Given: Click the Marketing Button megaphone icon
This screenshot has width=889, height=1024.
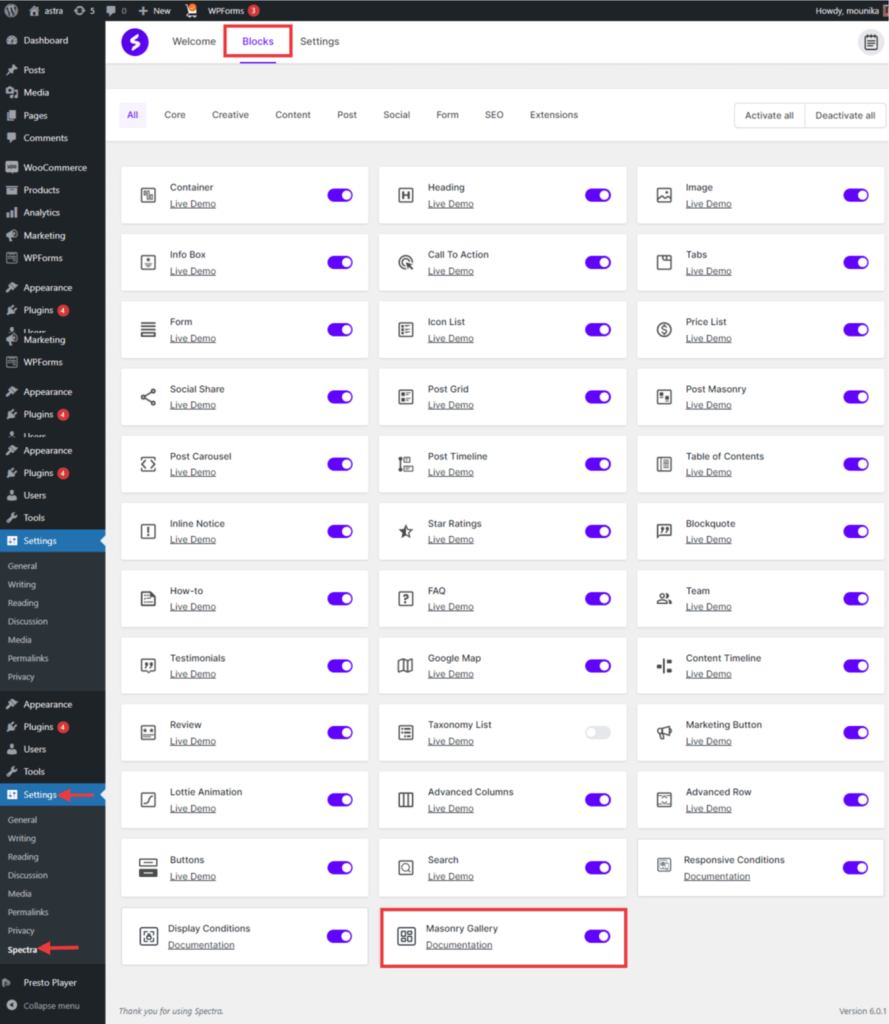Looking at the screenshot, I should click(x=664, y=733).
